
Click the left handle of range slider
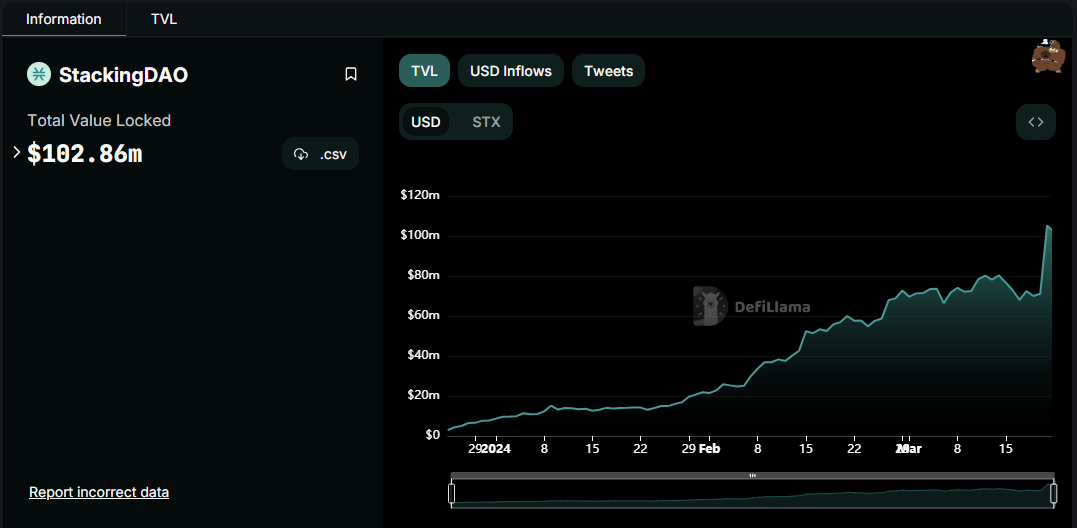click(x=451, y=494)
